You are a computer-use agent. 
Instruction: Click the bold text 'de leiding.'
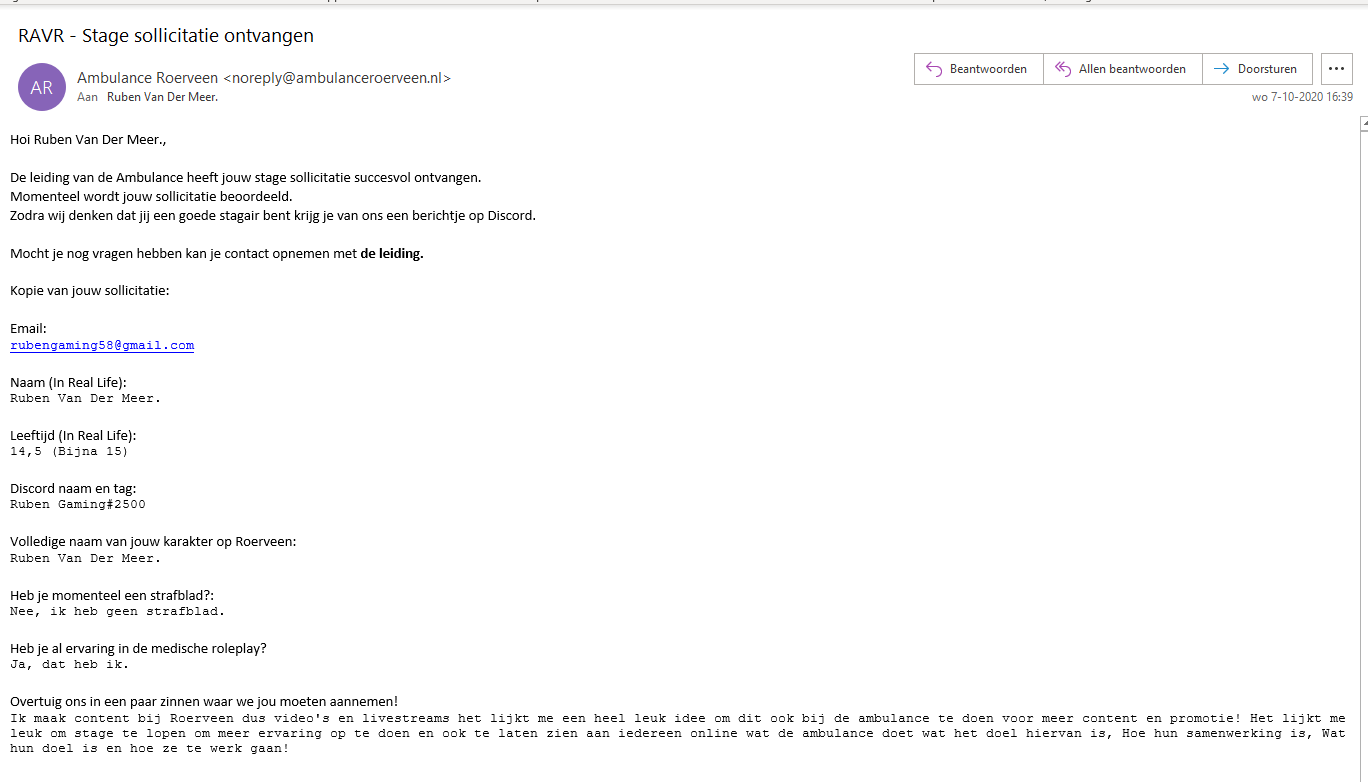coord(392,253)
